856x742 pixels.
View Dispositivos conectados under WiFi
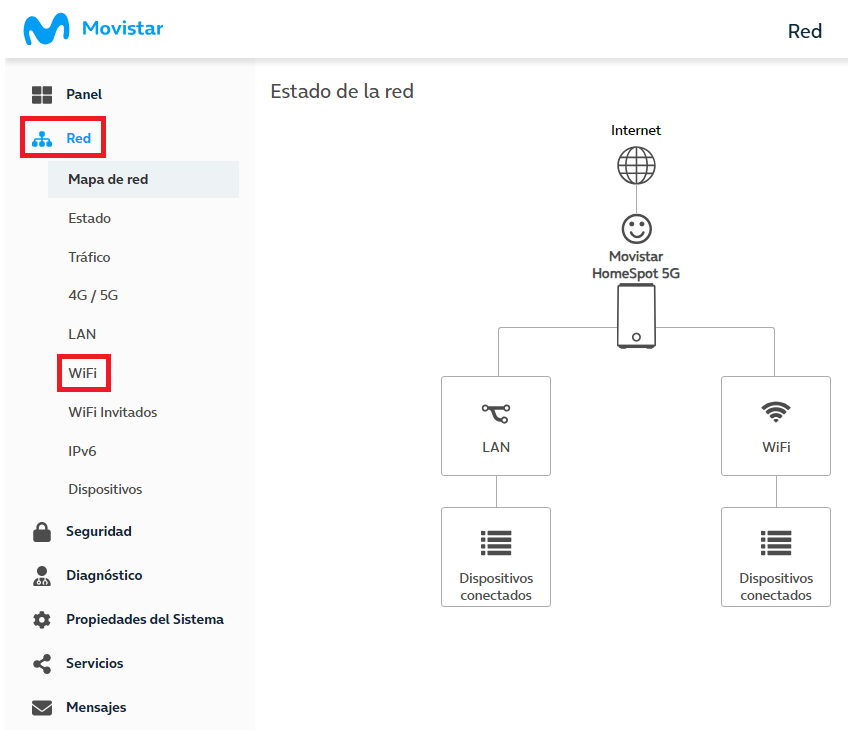(776, 558)
